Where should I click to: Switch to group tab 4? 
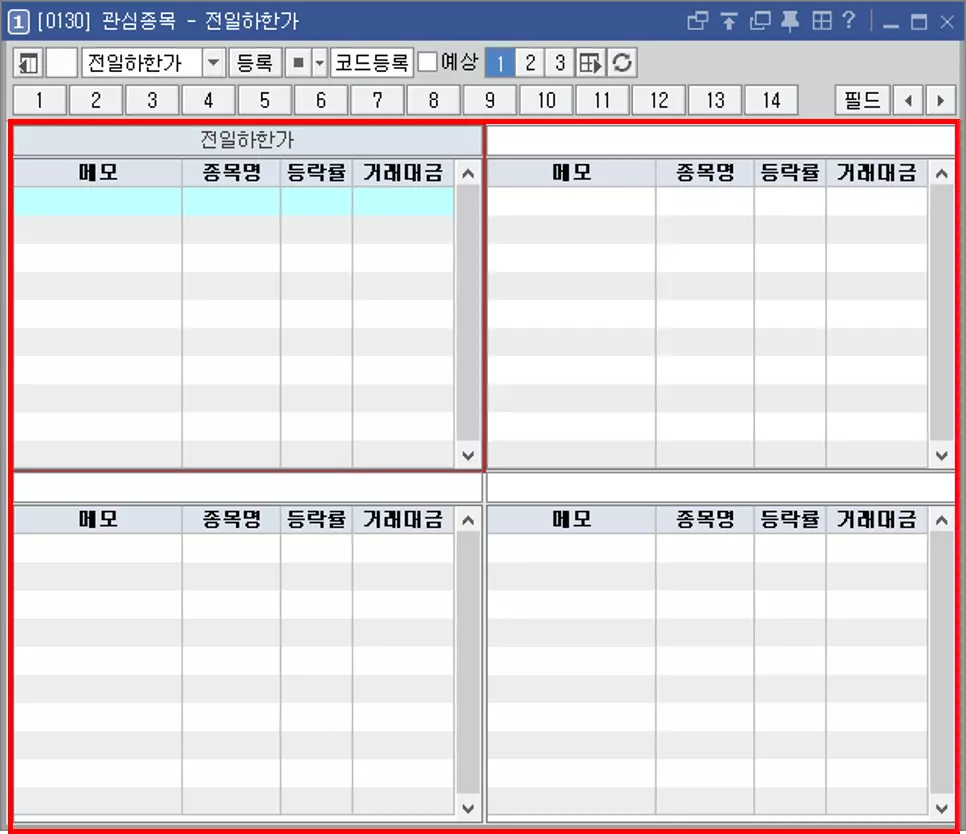click(x=208, y=100)
